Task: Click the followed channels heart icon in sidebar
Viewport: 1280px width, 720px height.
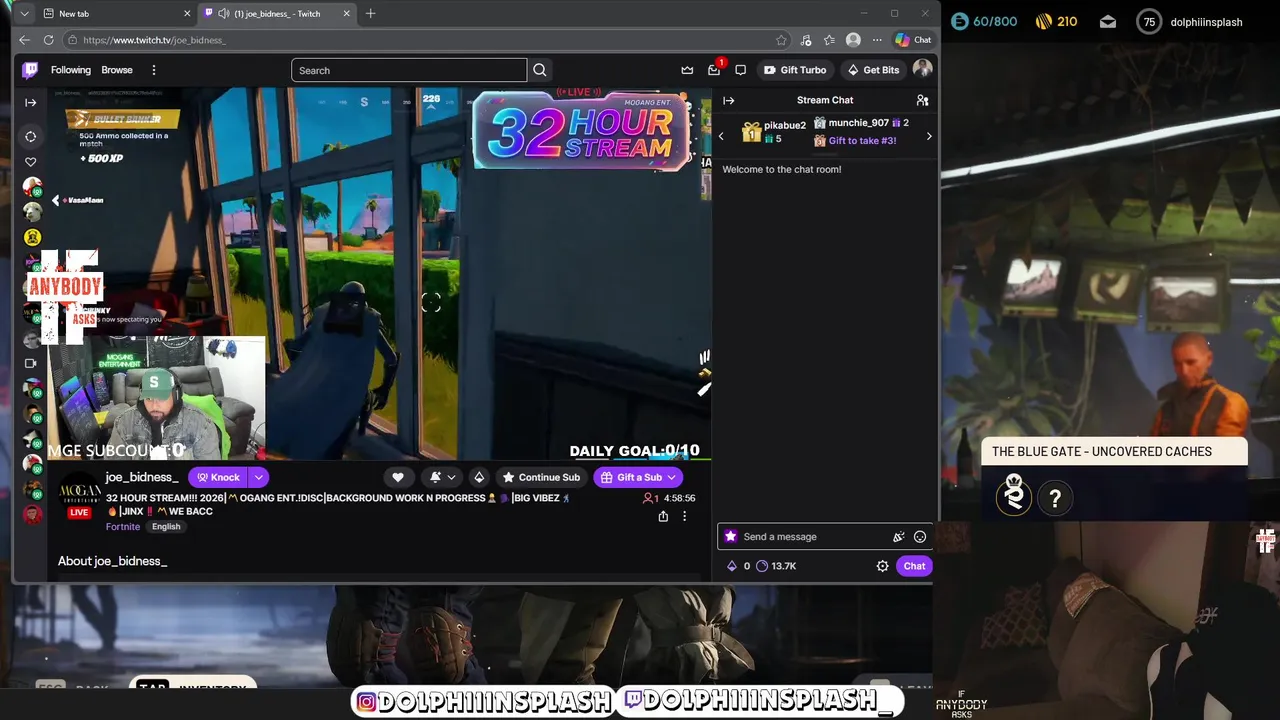Action: [x=31, y=162]
